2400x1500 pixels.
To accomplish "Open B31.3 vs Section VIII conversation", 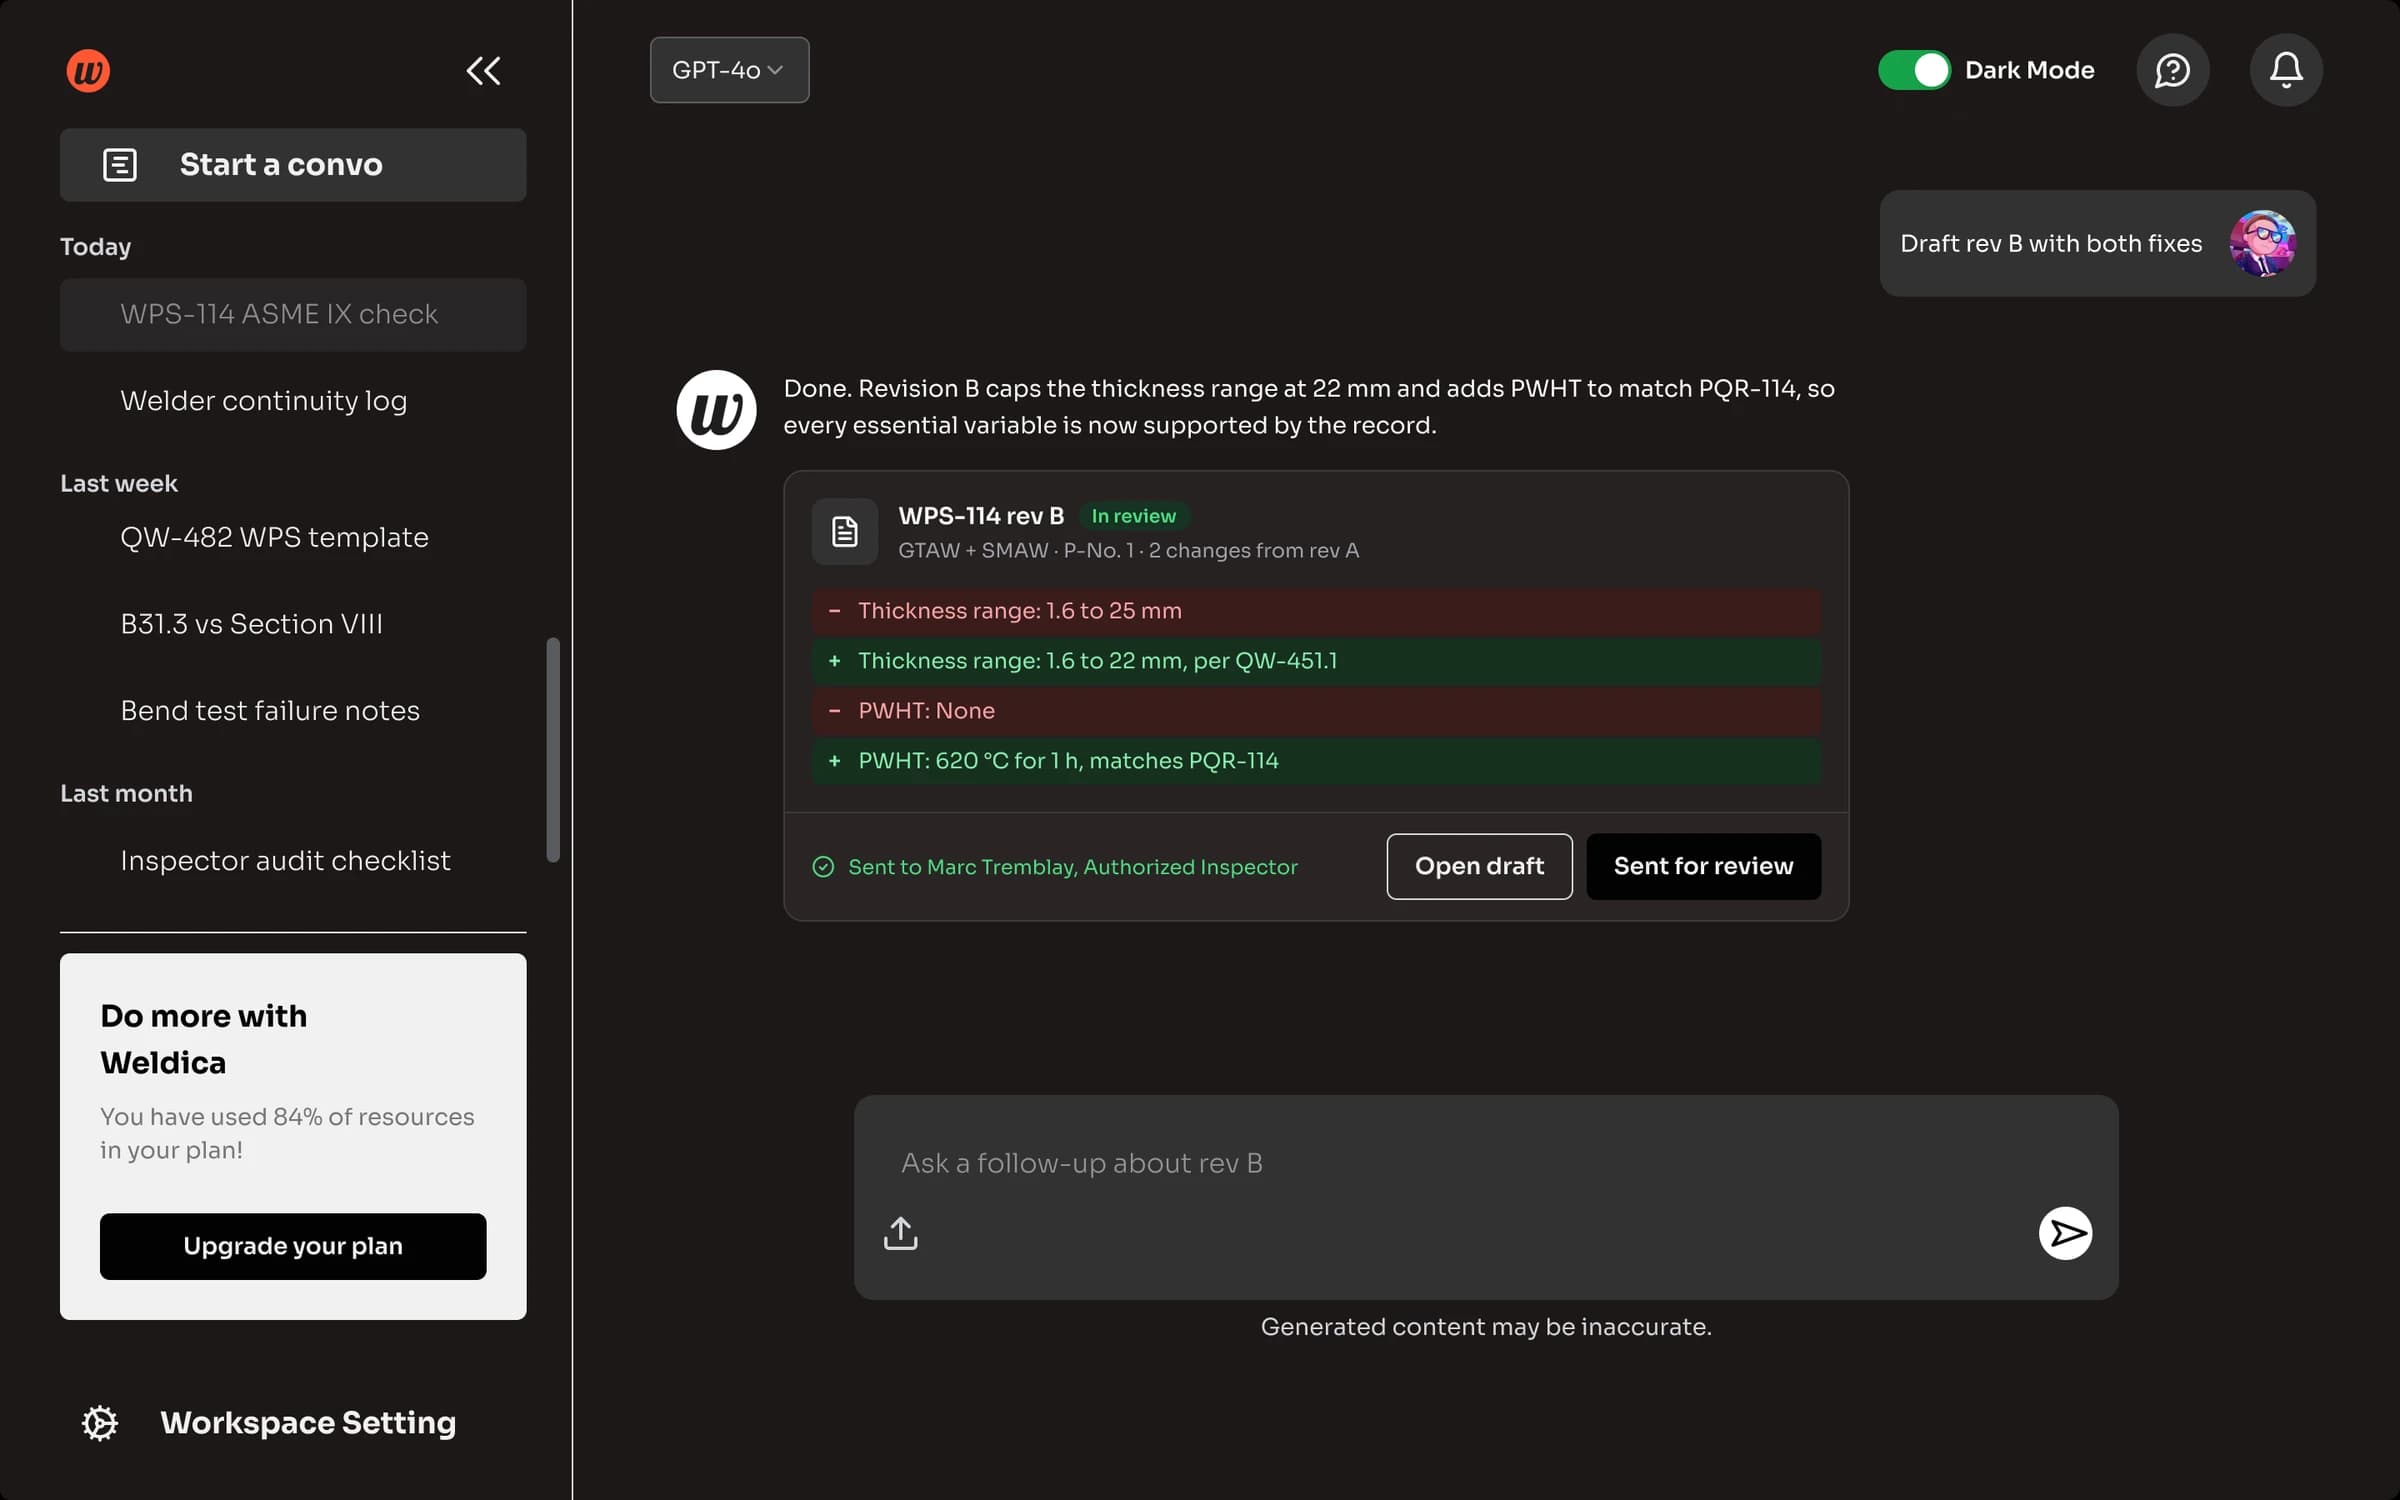I will click(251, 623).
